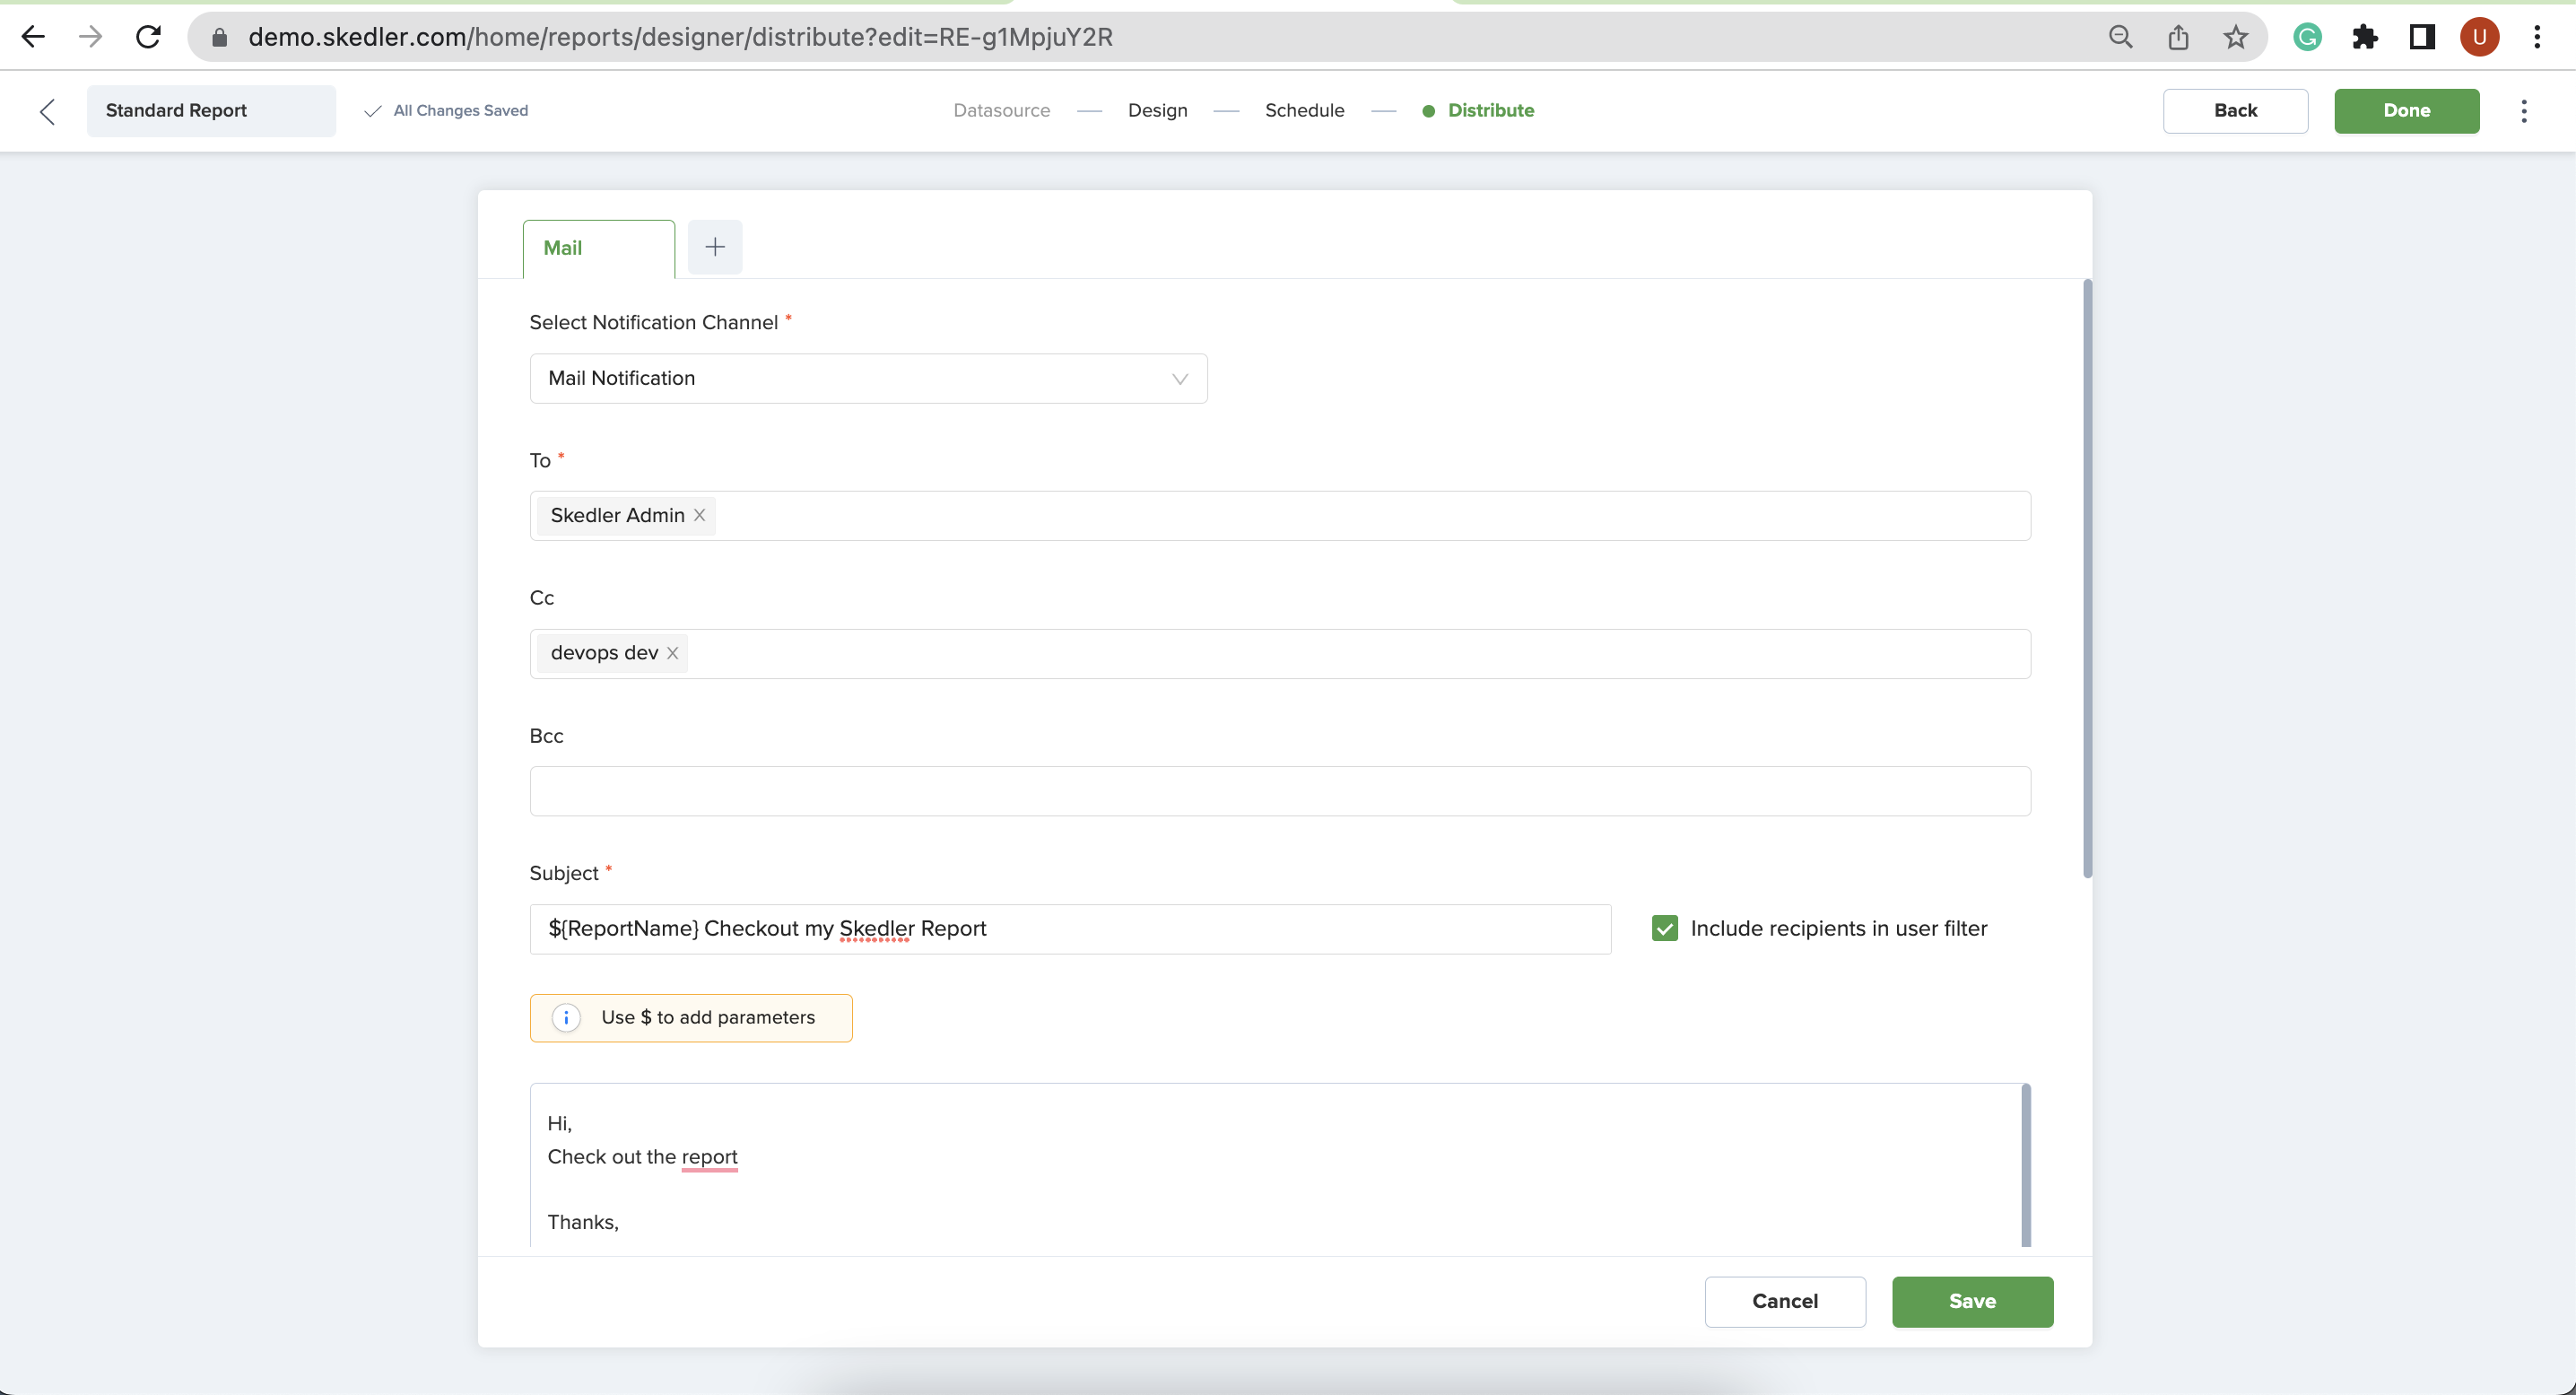2576x1395 pixels.
Task: Click the All Changes Saved status
Action: coord(446,111)
